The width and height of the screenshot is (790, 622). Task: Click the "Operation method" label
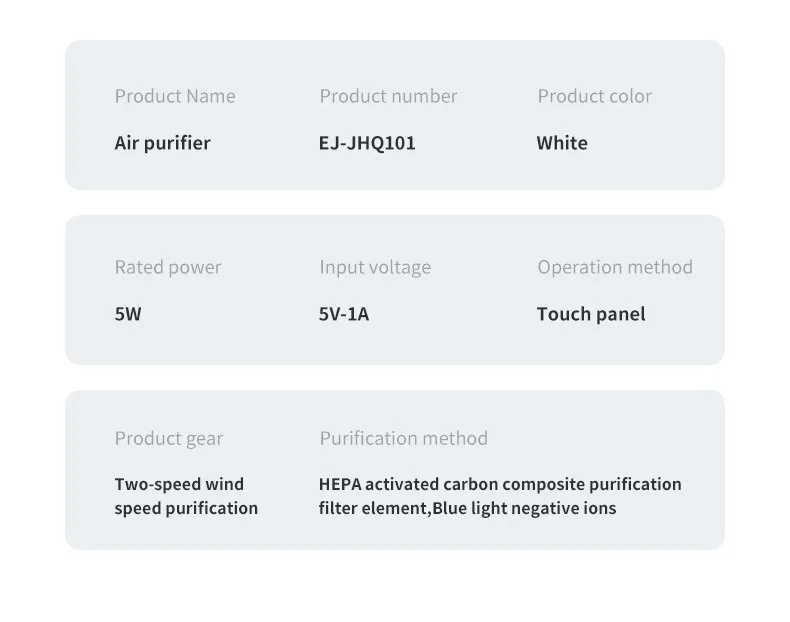coord(615,267)
